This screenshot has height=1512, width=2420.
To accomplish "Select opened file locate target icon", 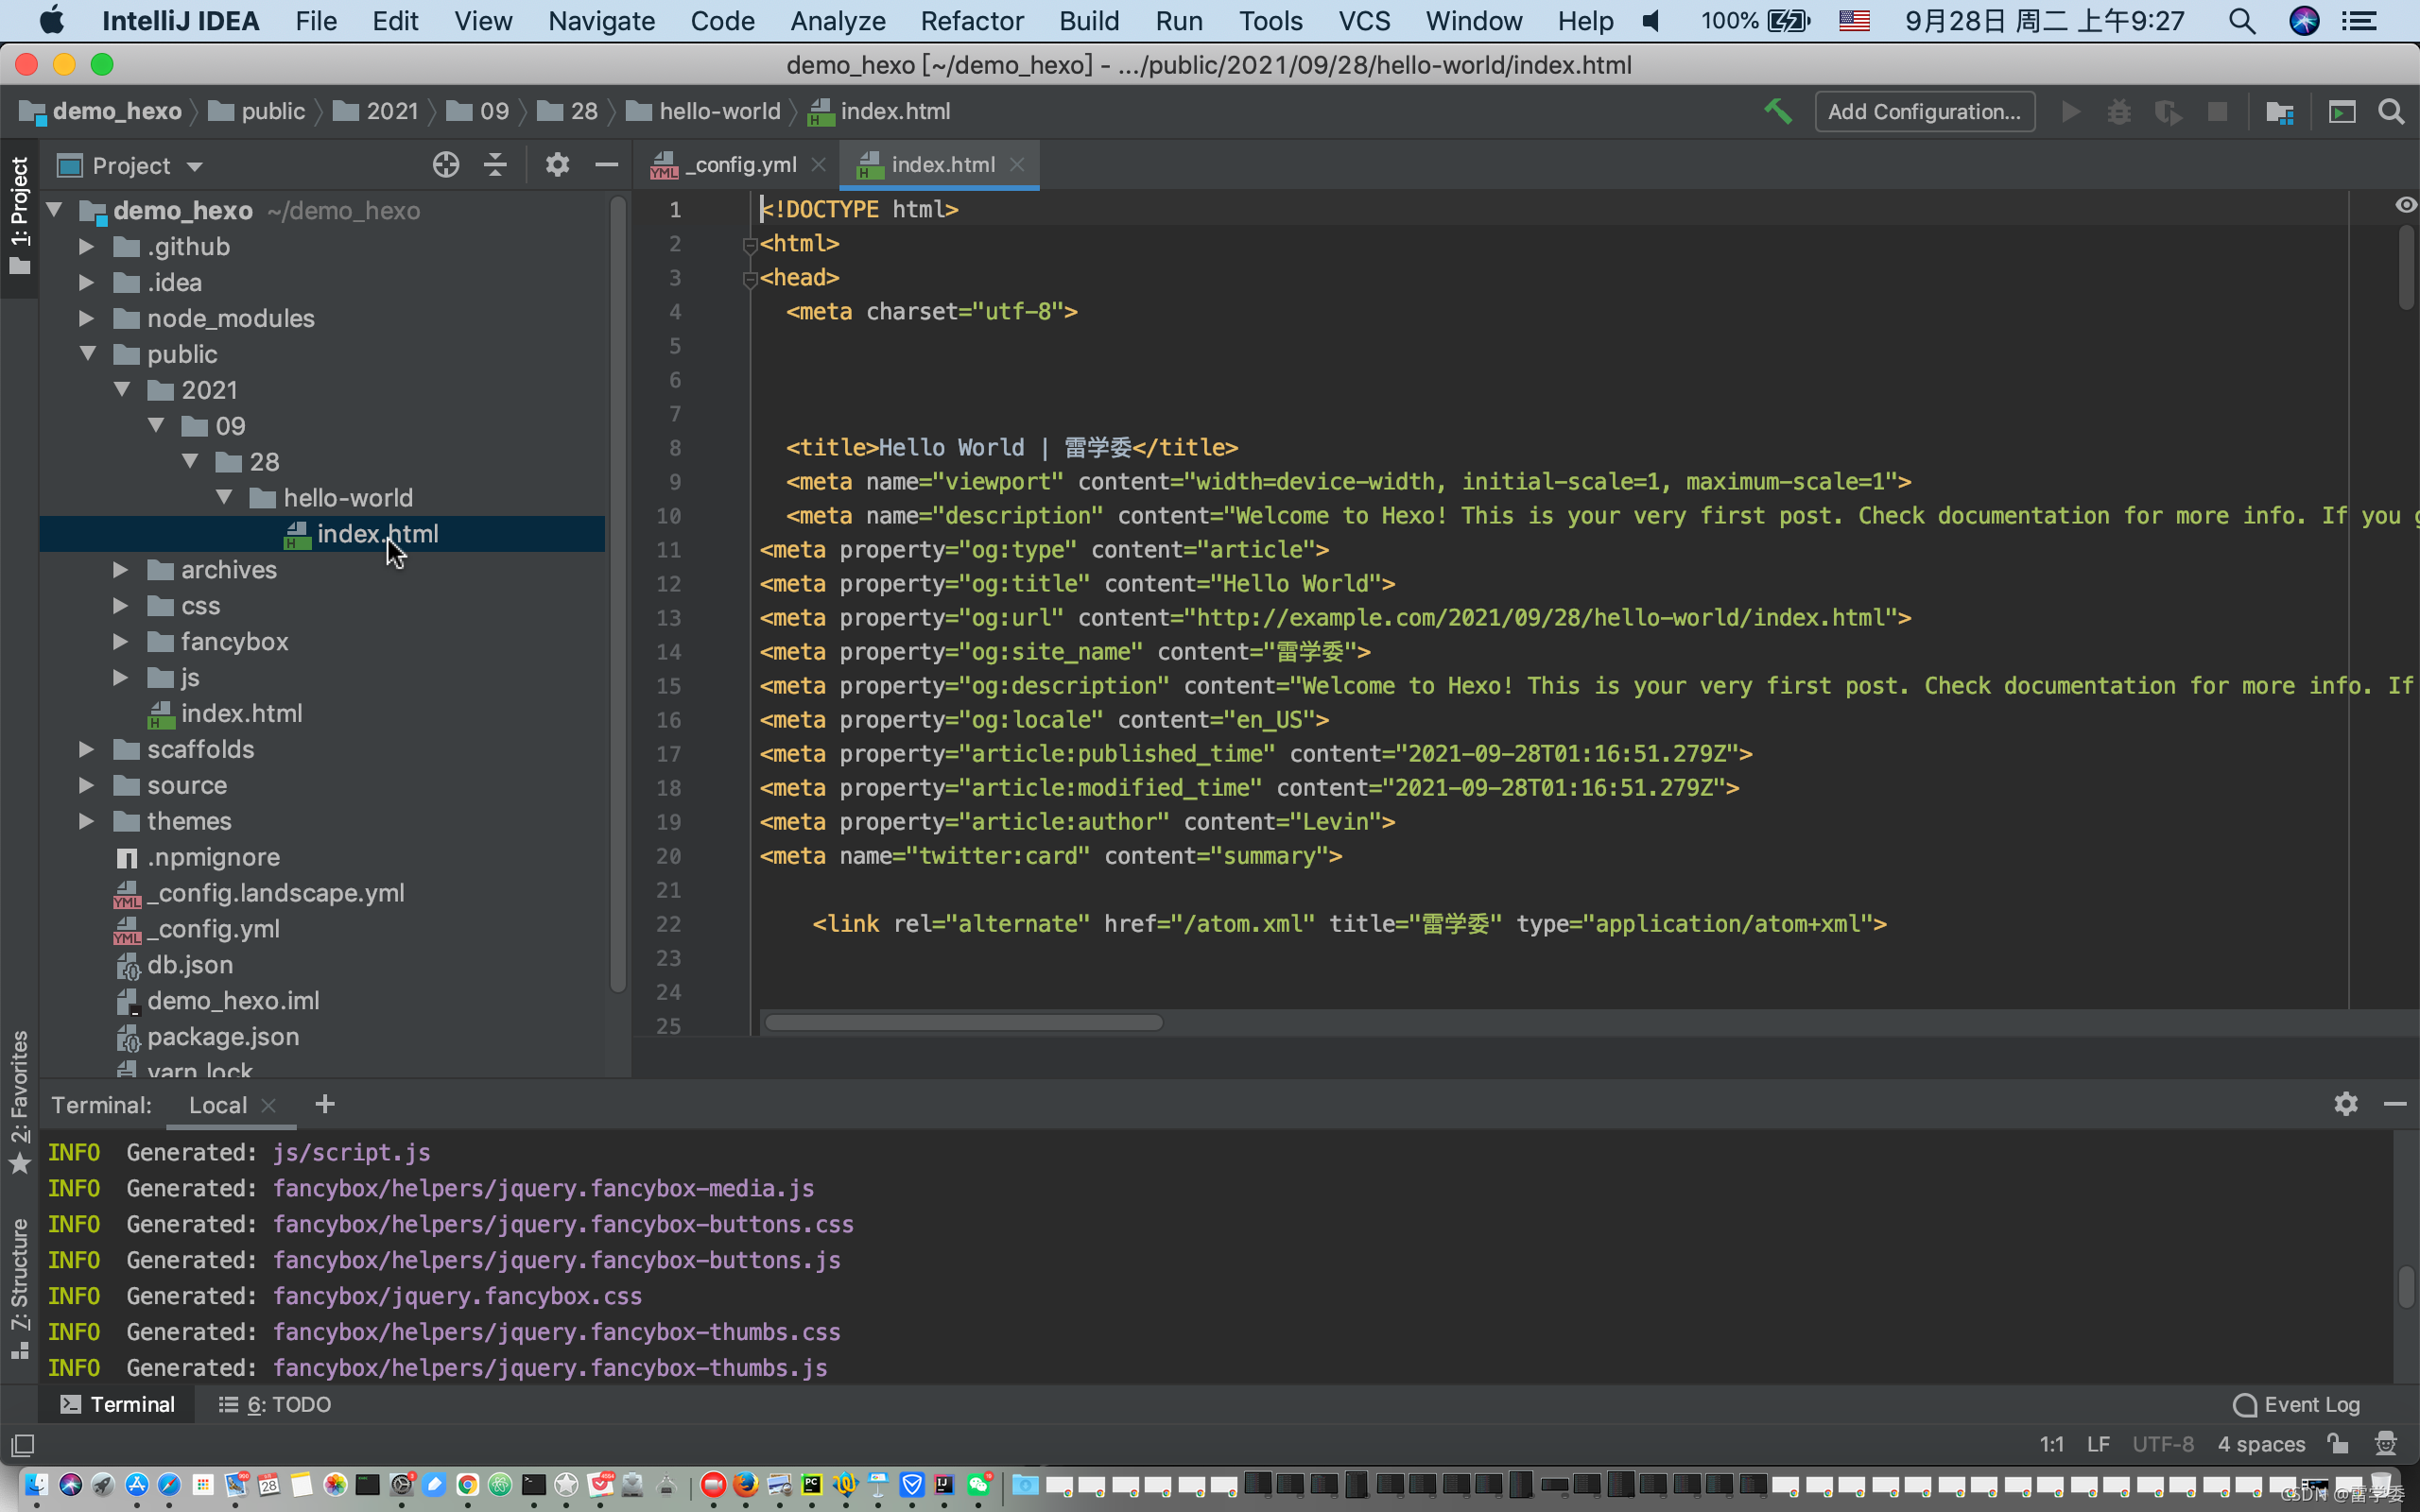I will [x=446, y=165].
